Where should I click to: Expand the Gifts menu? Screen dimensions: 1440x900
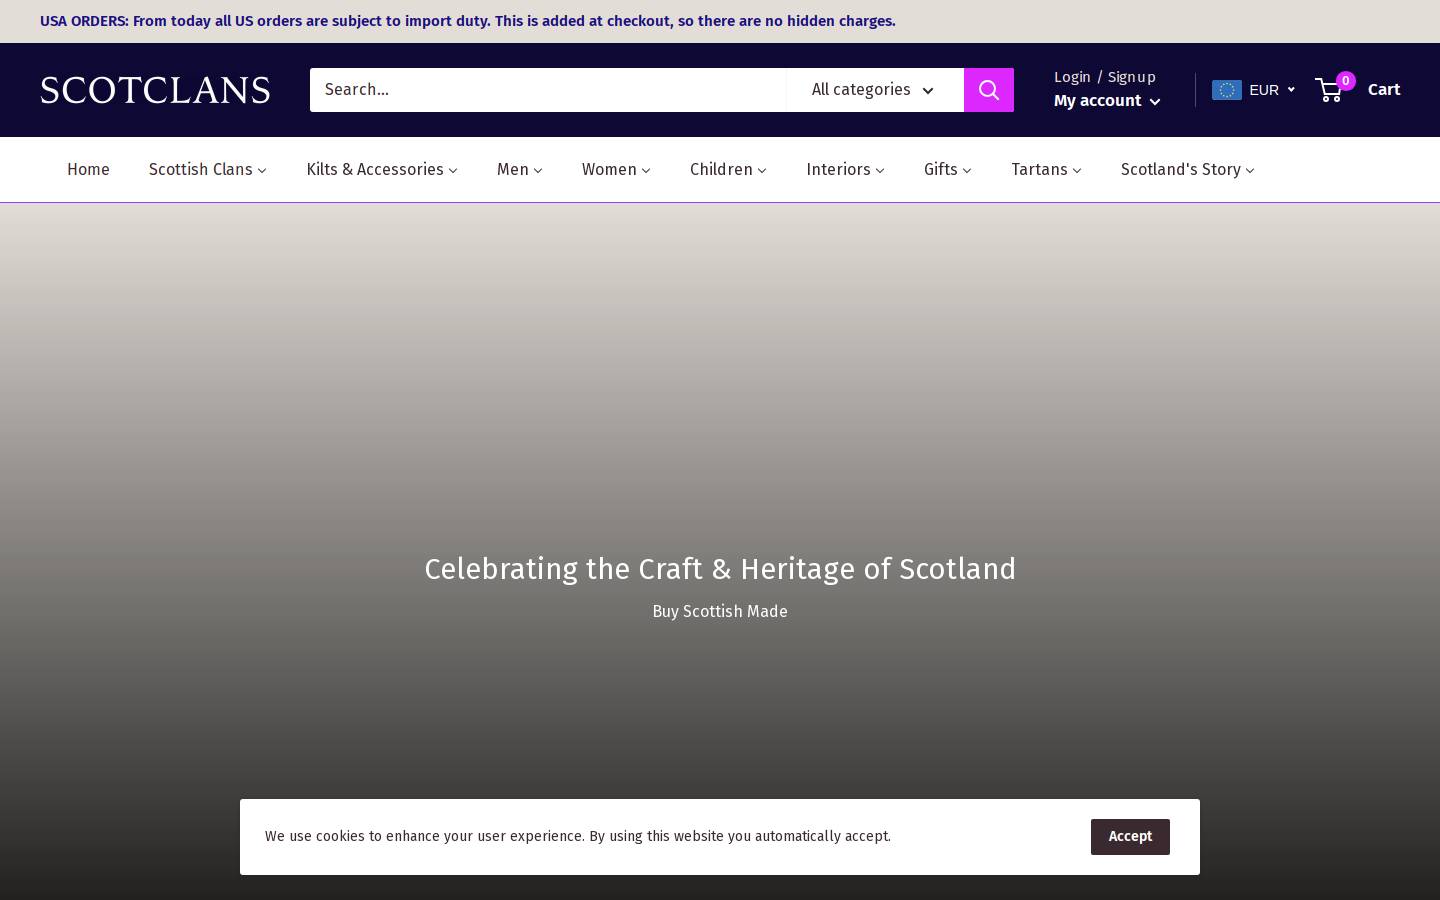[x=948, y=170]
